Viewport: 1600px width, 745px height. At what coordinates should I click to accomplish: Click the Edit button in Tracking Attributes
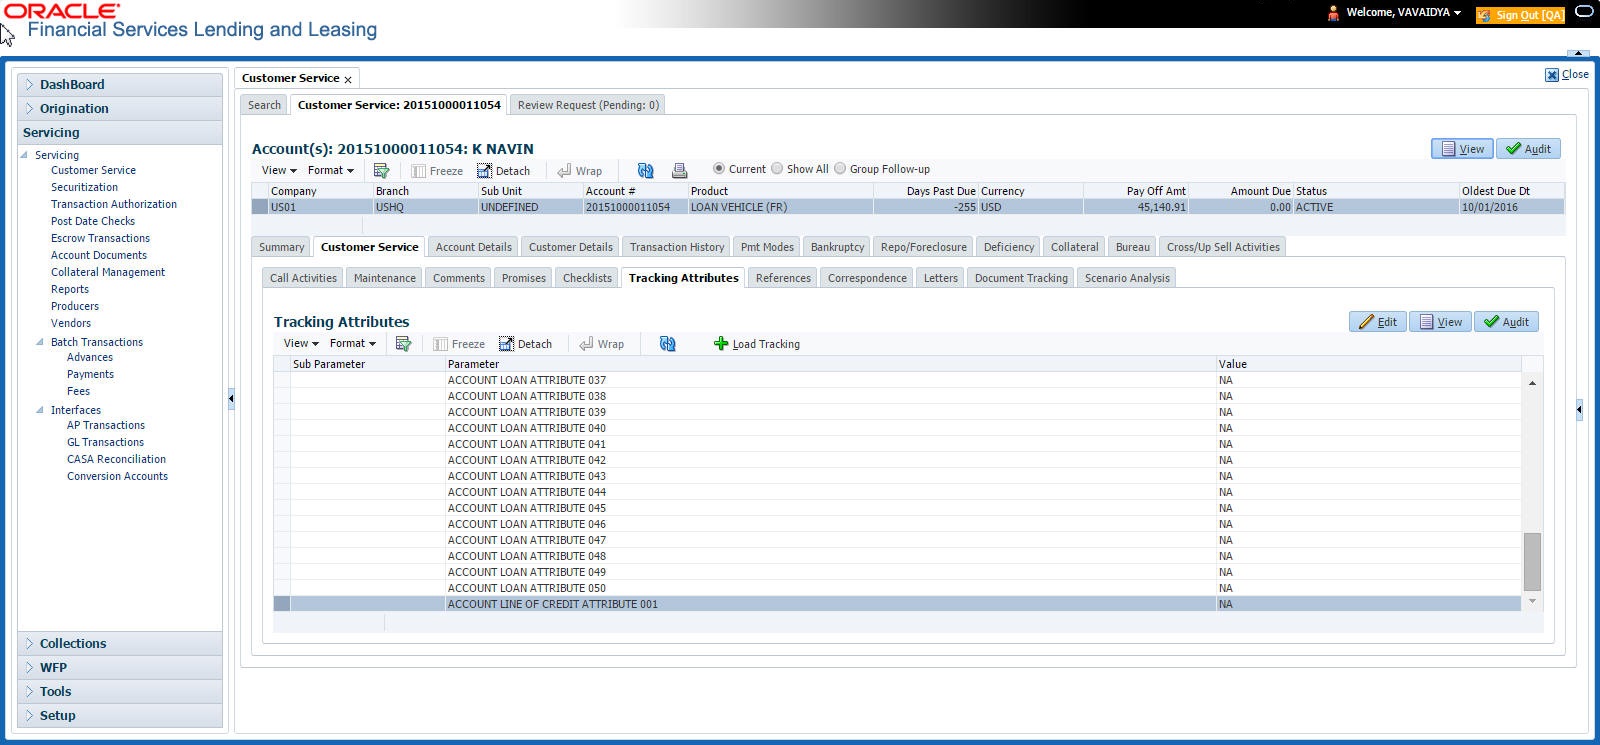pos(1378,322)
